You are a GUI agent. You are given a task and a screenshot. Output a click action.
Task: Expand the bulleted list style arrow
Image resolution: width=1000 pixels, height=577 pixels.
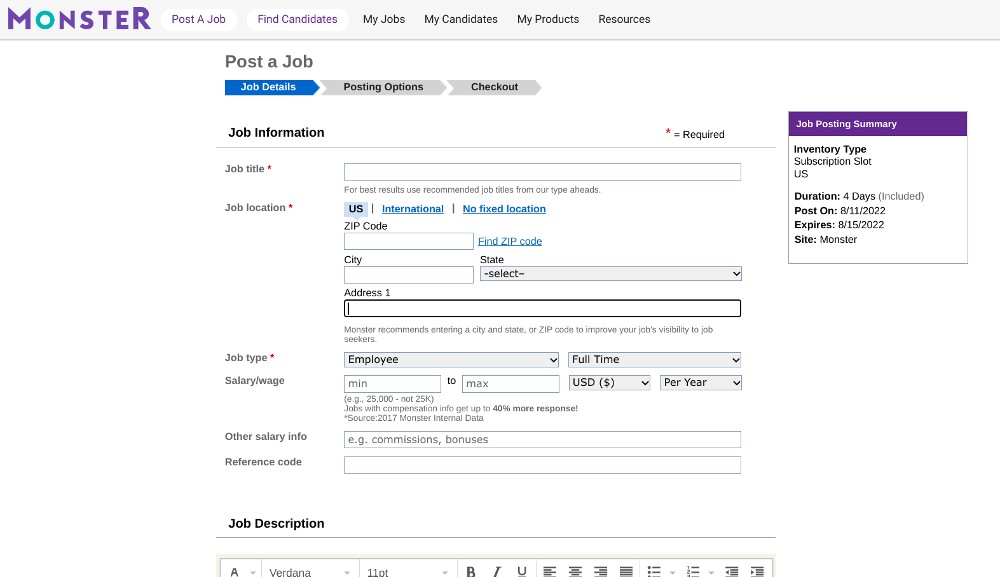[x=672, y=572]
